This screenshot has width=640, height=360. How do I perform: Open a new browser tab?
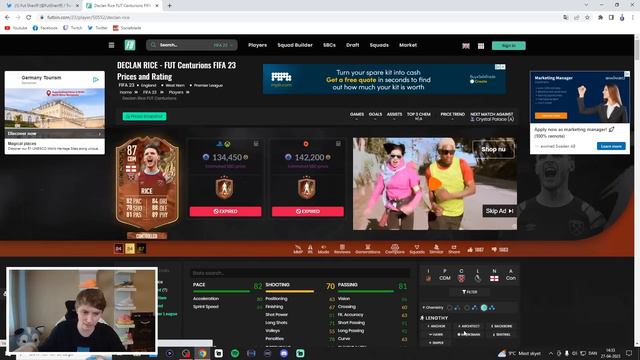(x=169, y=6)
